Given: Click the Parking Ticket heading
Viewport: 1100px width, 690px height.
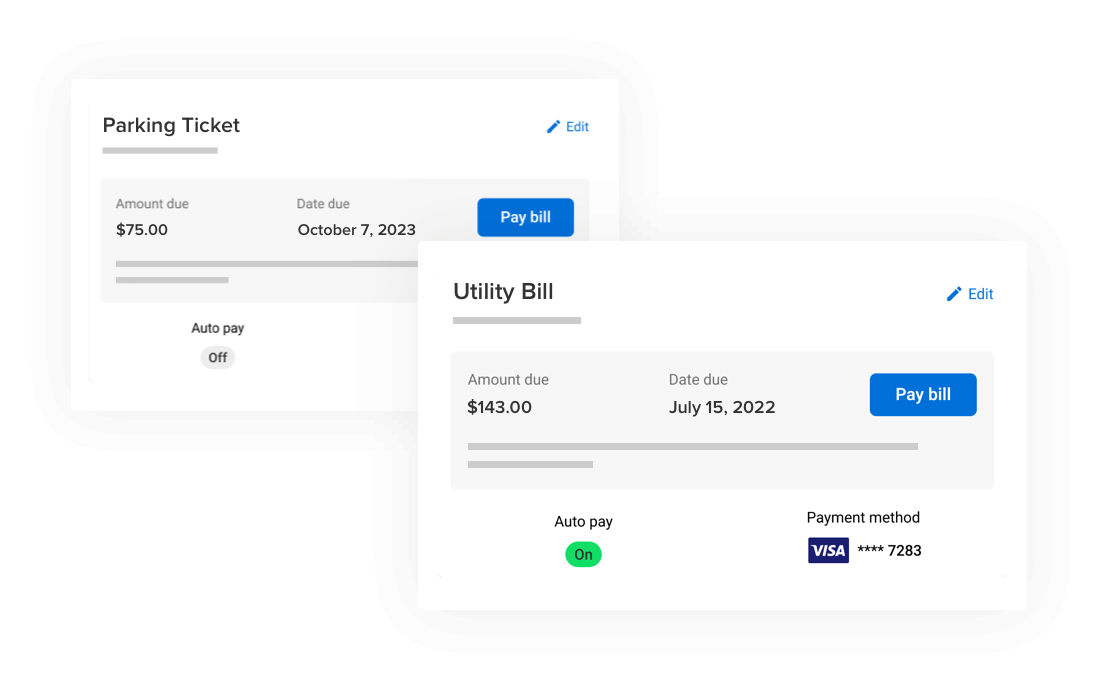Looking at the screenshot, I should [x=171, y=125].
